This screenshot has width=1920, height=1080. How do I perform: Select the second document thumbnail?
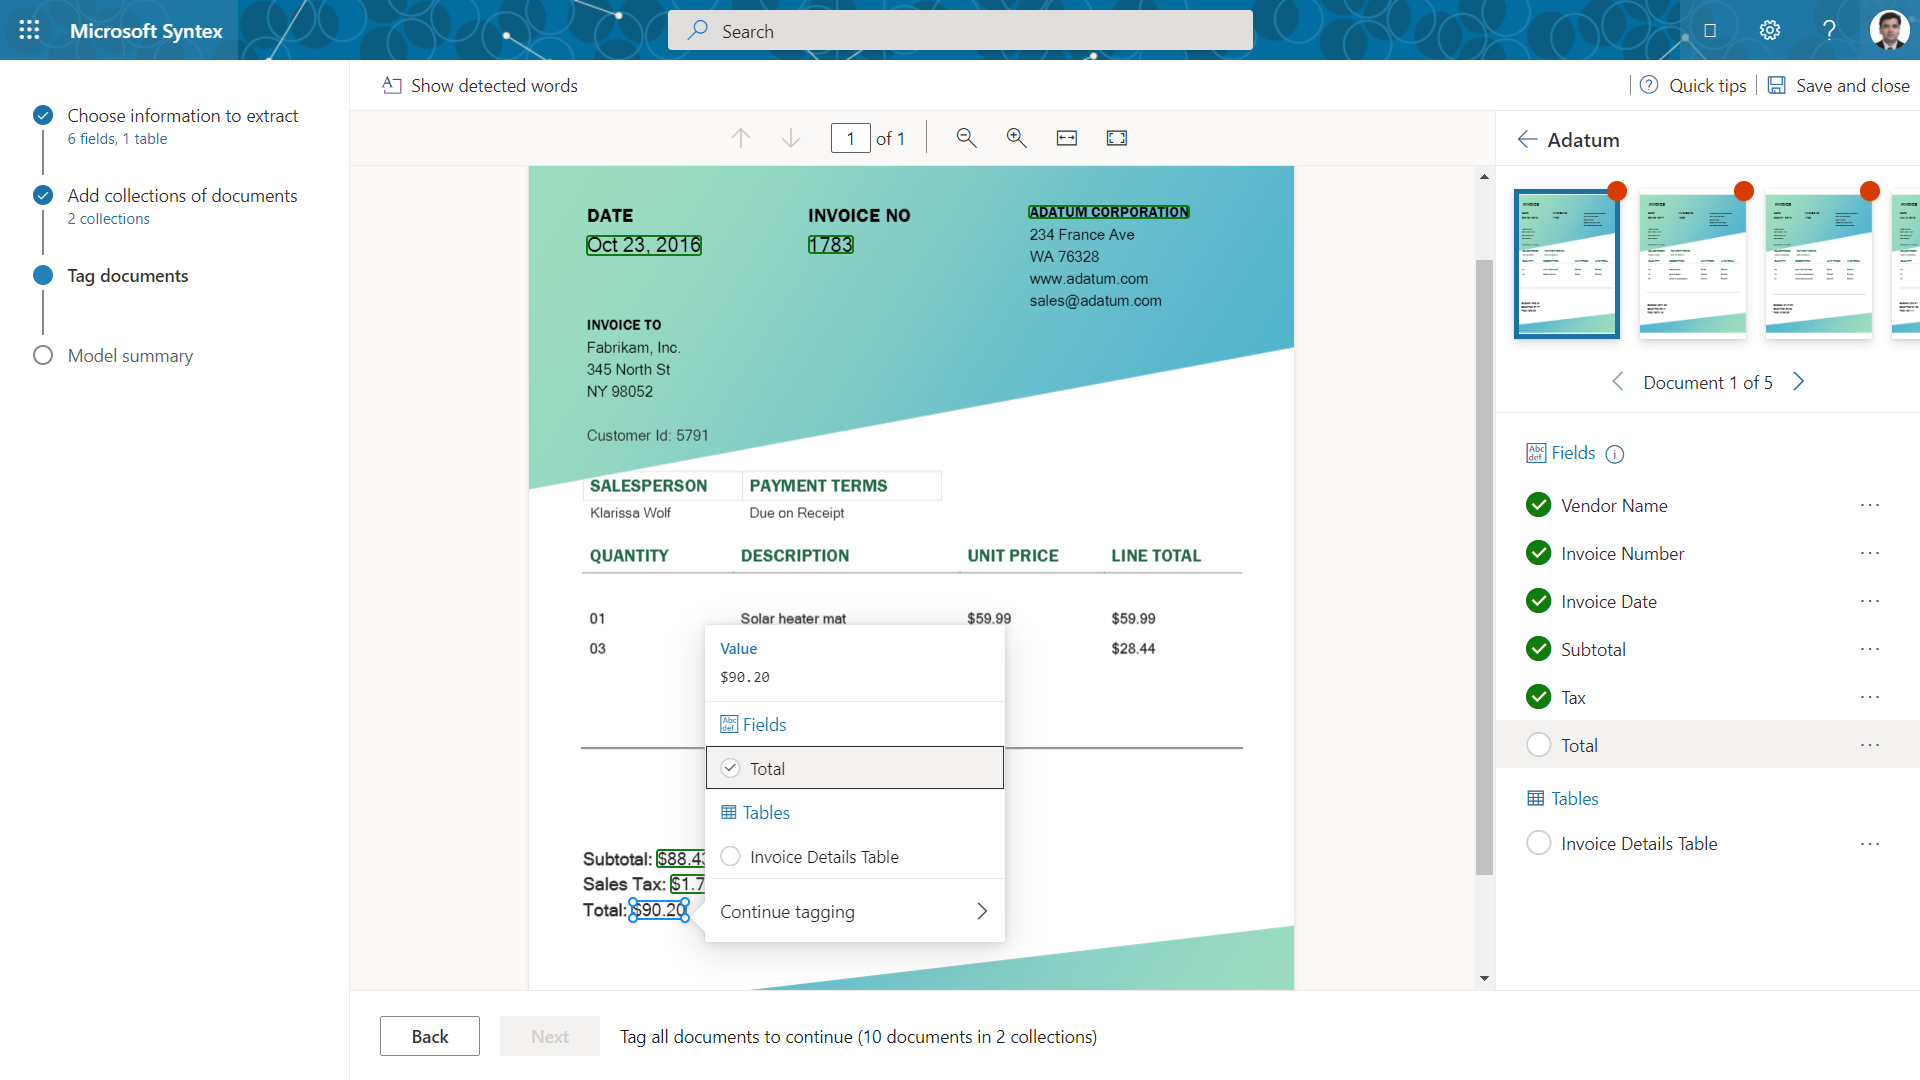(x=1692, y=264)
